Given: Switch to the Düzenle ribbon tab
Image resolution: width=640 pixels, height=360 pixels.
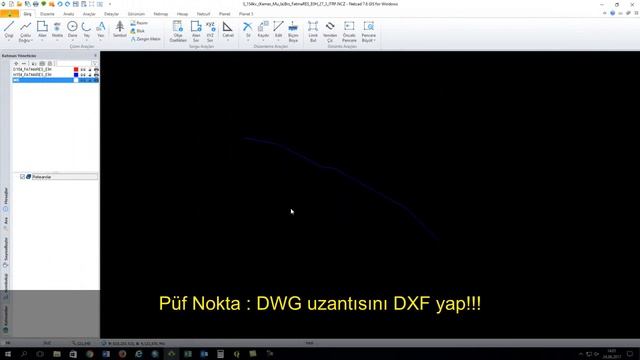Looking at the screenshot, I should tap(47, 14).
